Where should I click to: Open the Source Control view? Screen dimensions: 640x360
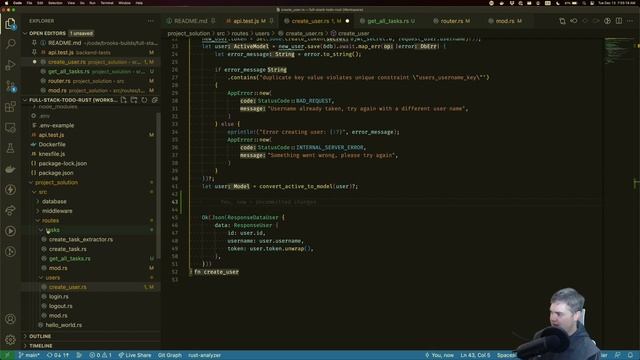(10, 86)
